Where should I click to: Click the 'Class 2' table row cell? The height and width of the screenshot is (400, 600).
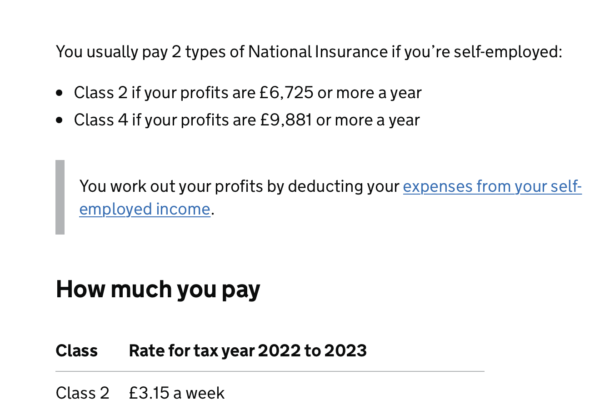[82, 393]
